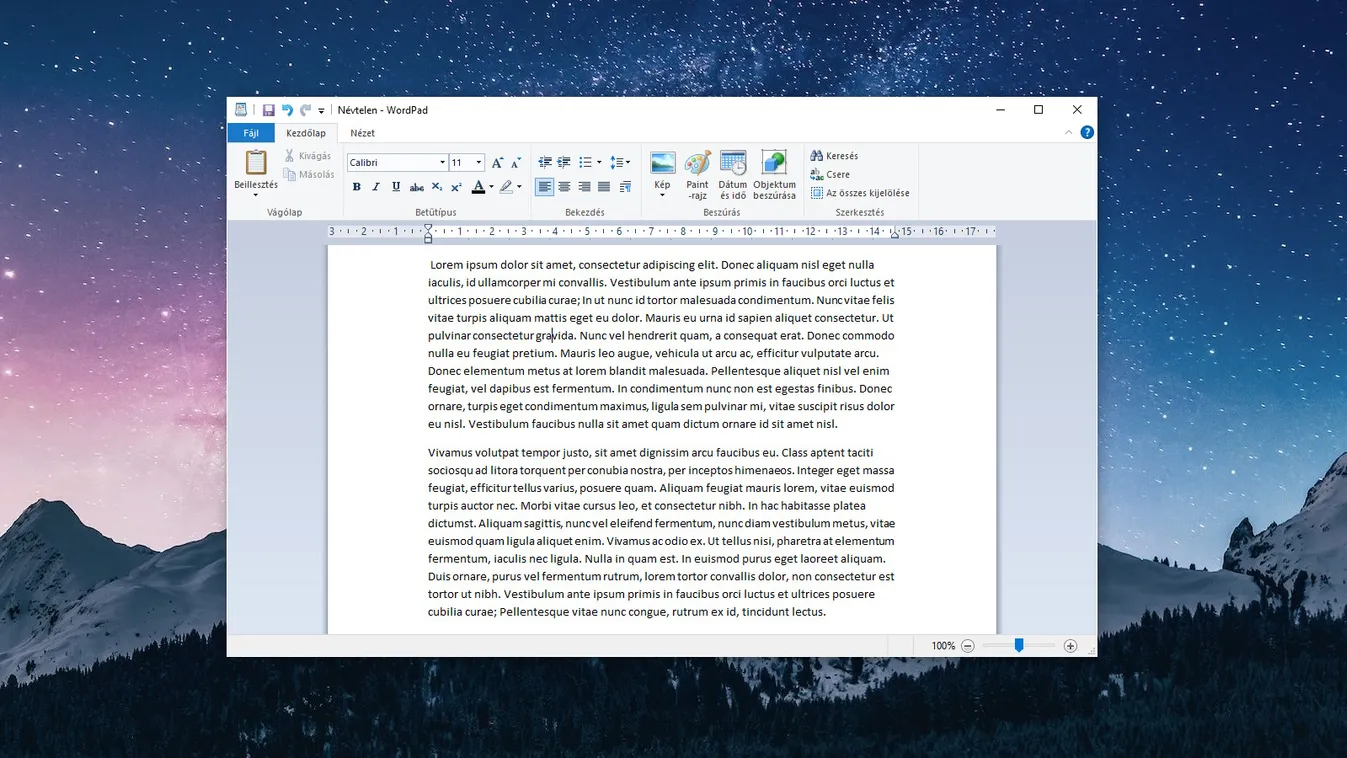1347x758 pixels.
Task: Open the text color dropdown arrow
Action: (x=491, y=187)
